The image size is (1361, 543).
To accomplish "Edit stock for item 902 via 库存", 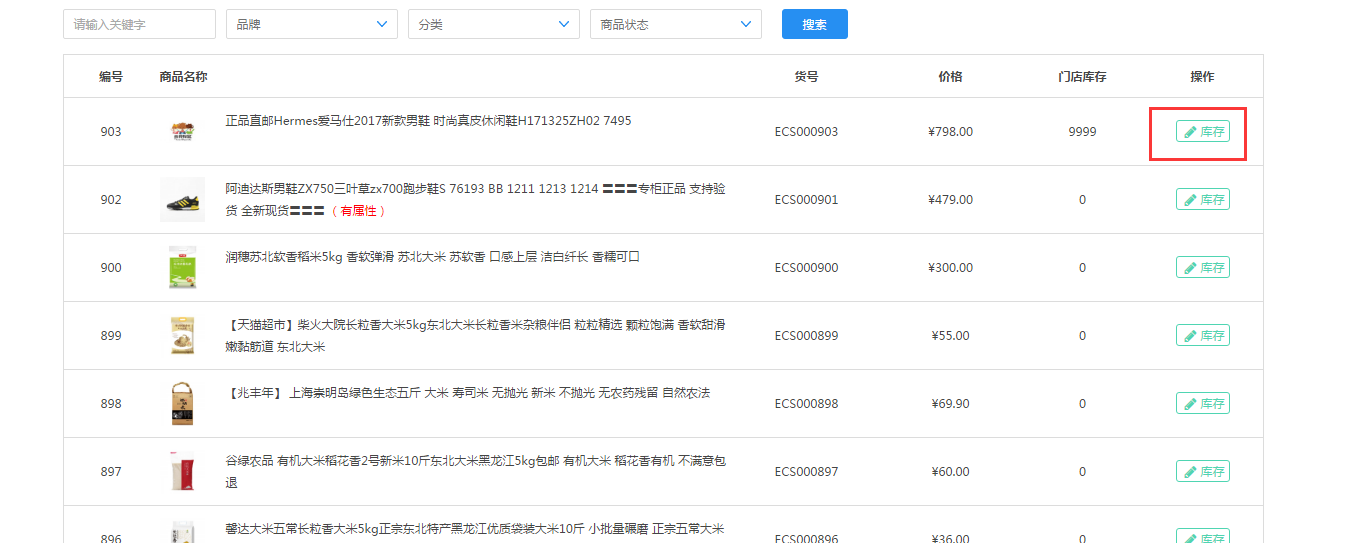I will (1203, 200).
